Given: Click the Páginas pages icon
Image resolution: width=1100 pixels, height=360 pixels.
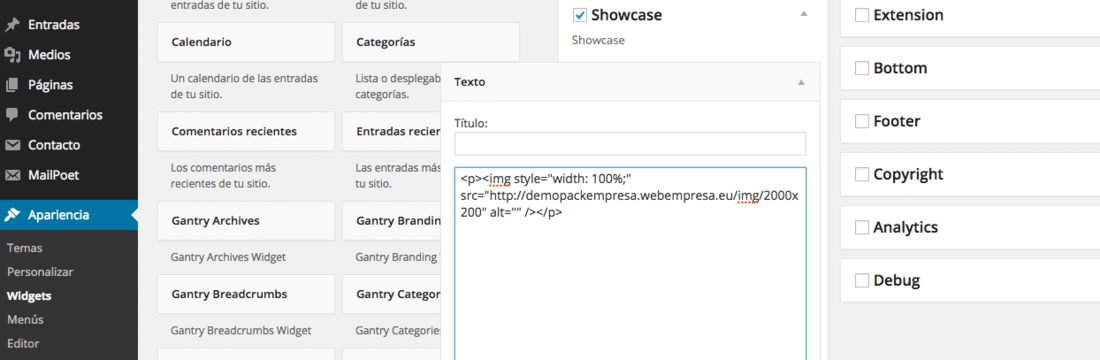Looking at the screenshot, I should [x=12, y=85].
